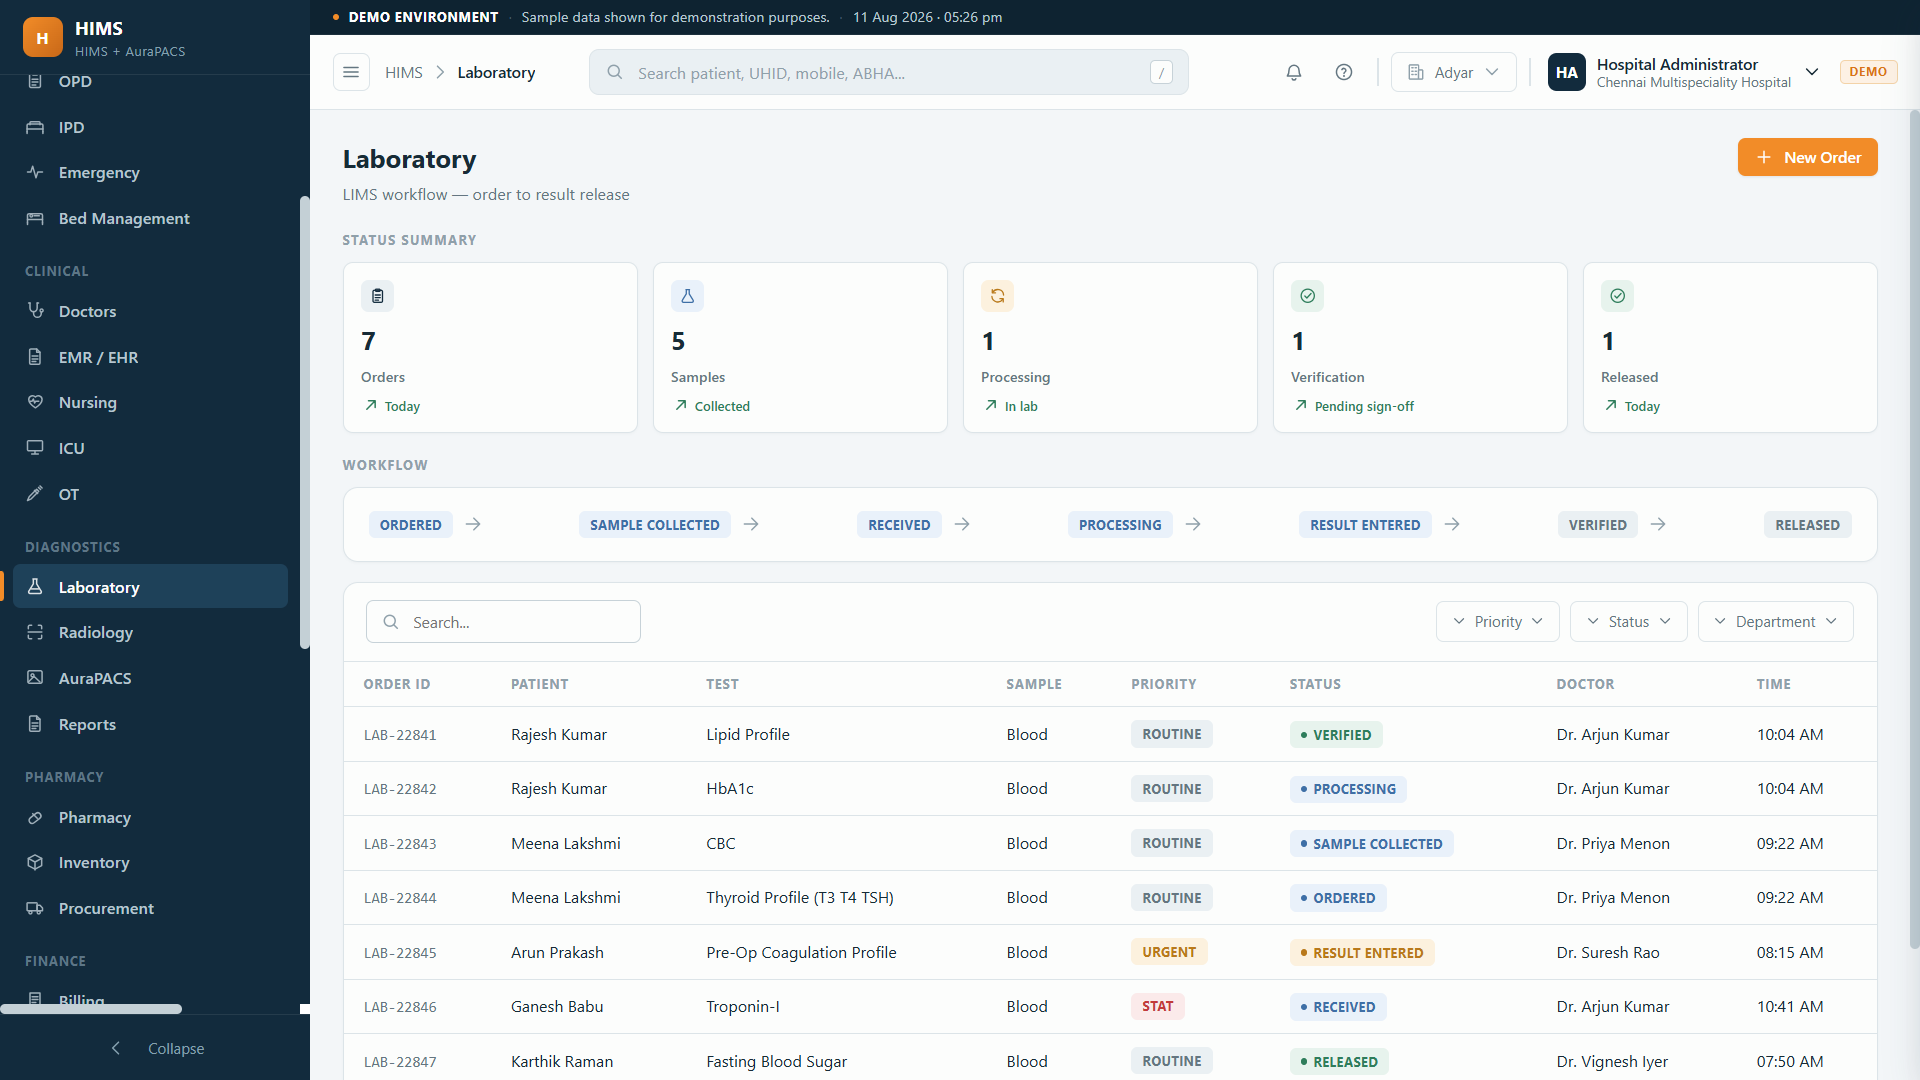Click Karthik Raman patient name
Image resolution: width=1920 pixels, height=1080 pixels.
tap(562, 1061)
